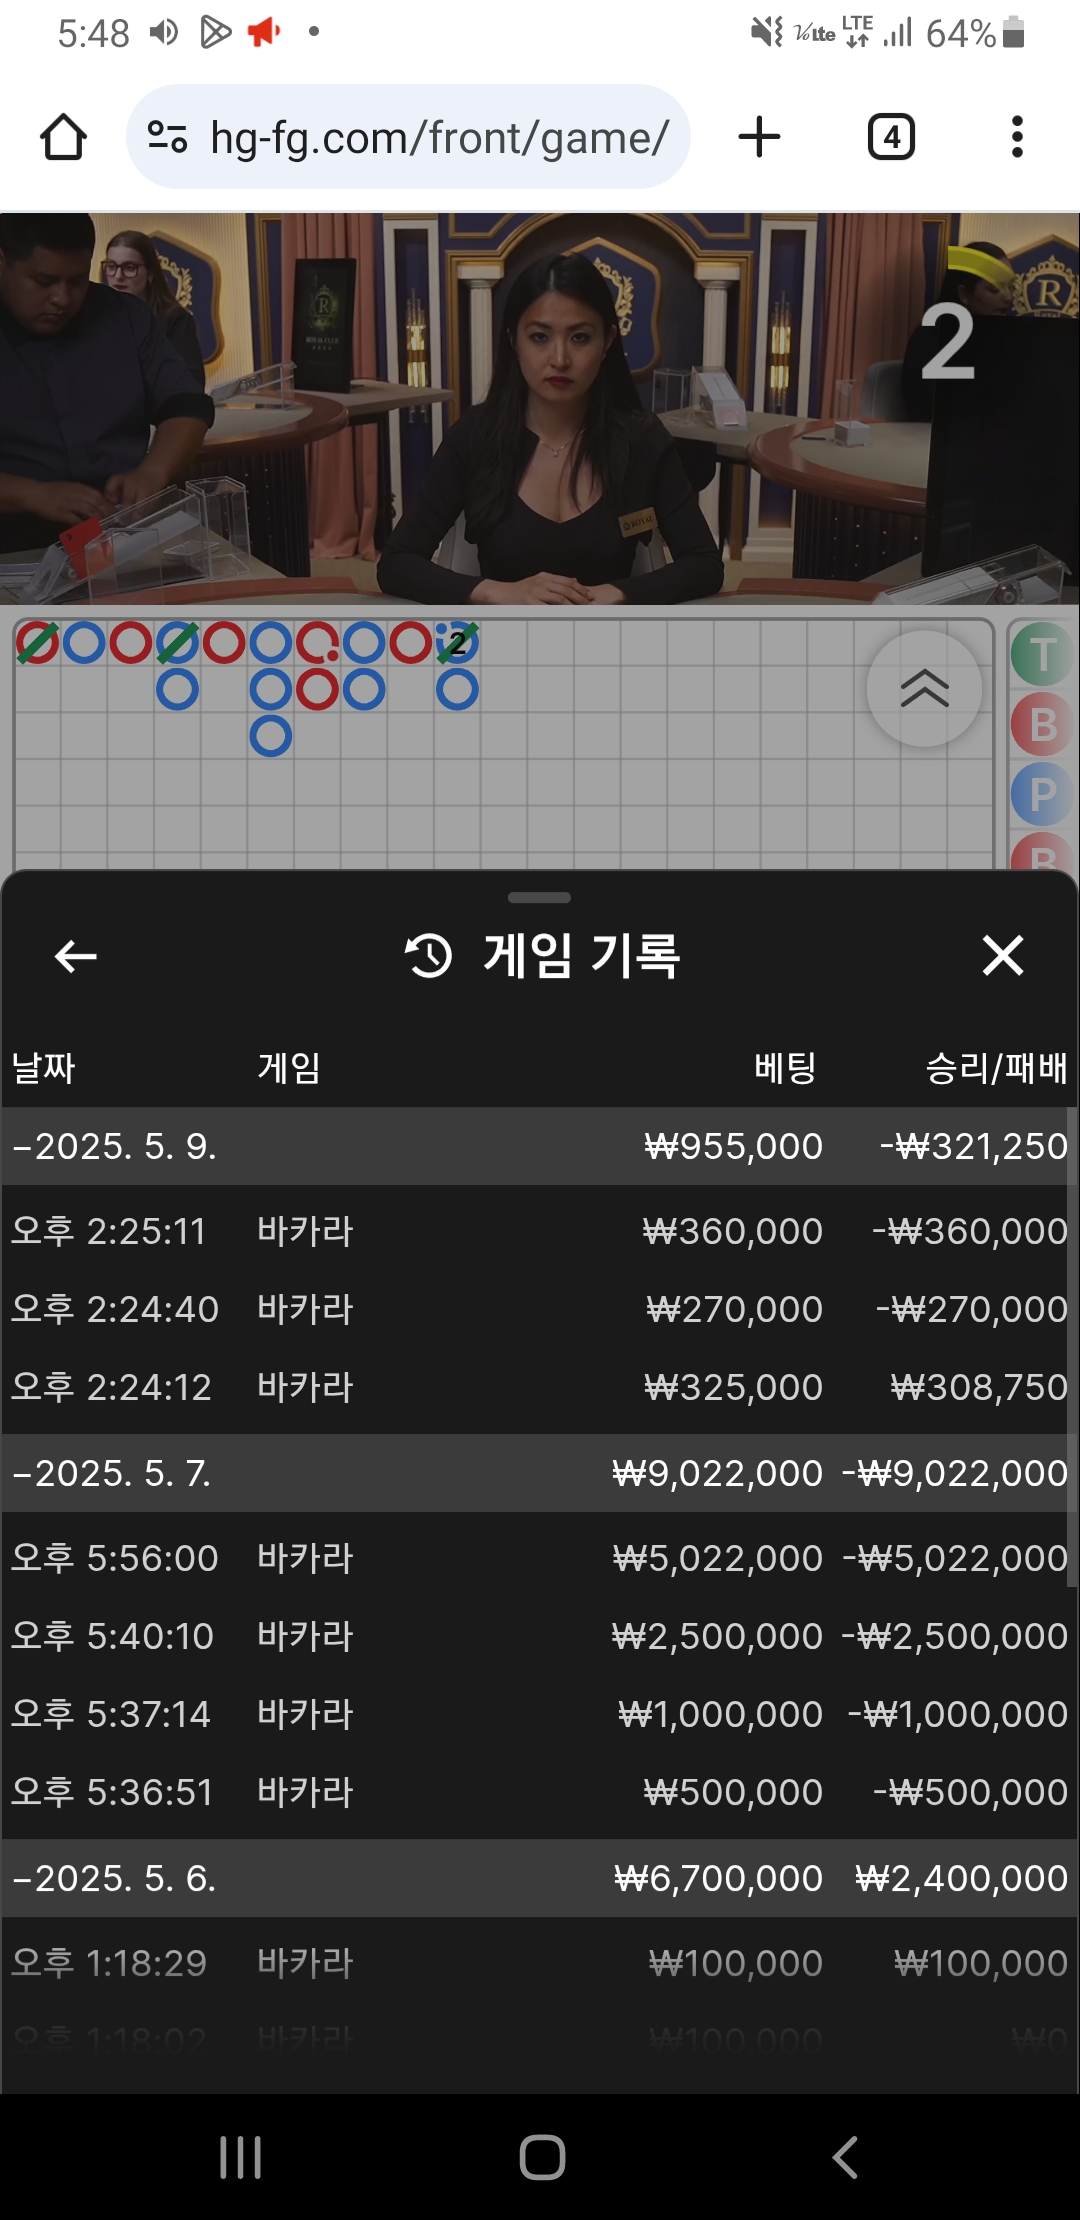Tap the browser home icon

(63, 137)
